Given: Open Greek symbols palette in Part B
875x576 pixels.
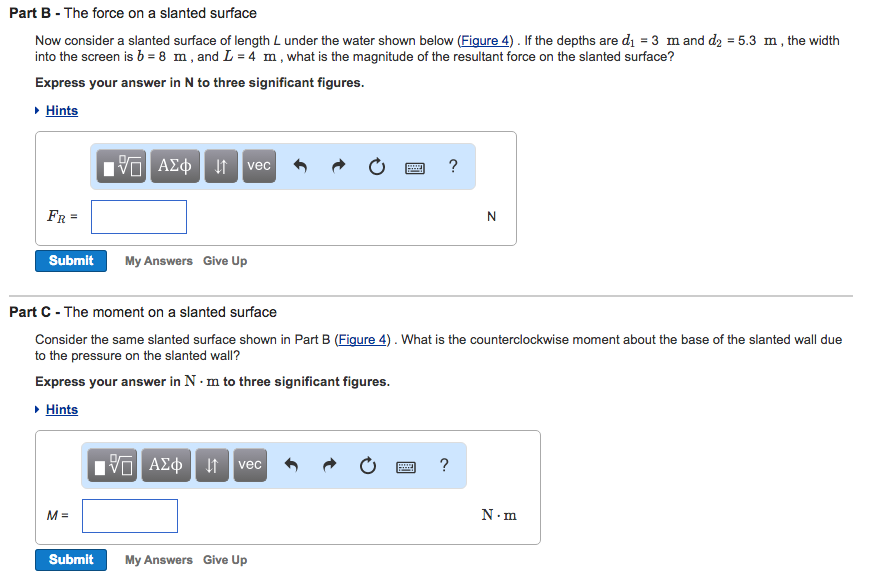Looking at the screenshot, I should point(175,166).
